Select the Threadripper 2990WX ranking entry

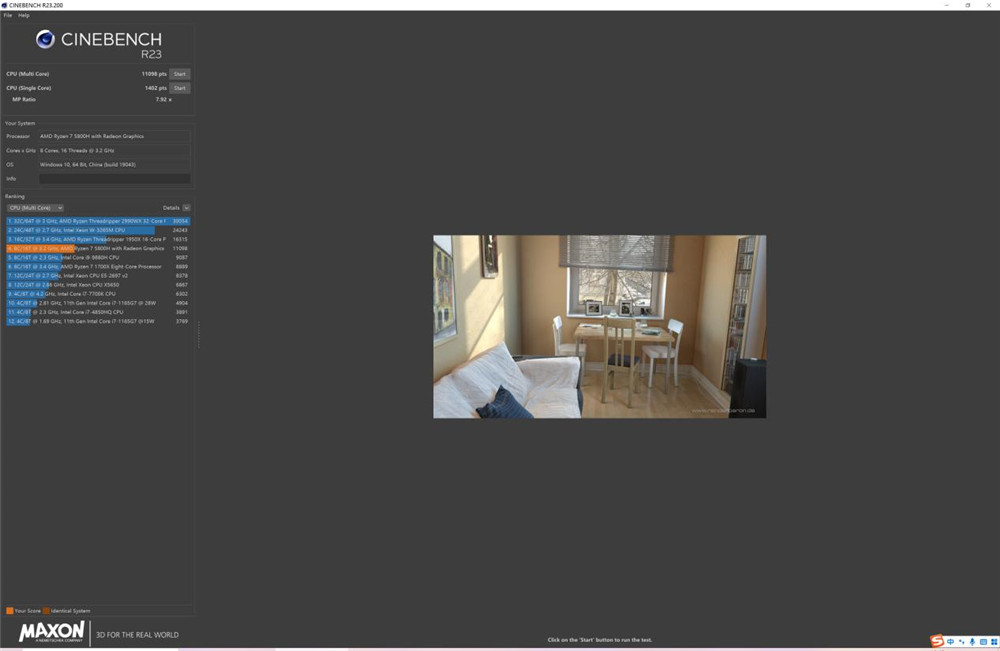point(98,221)
